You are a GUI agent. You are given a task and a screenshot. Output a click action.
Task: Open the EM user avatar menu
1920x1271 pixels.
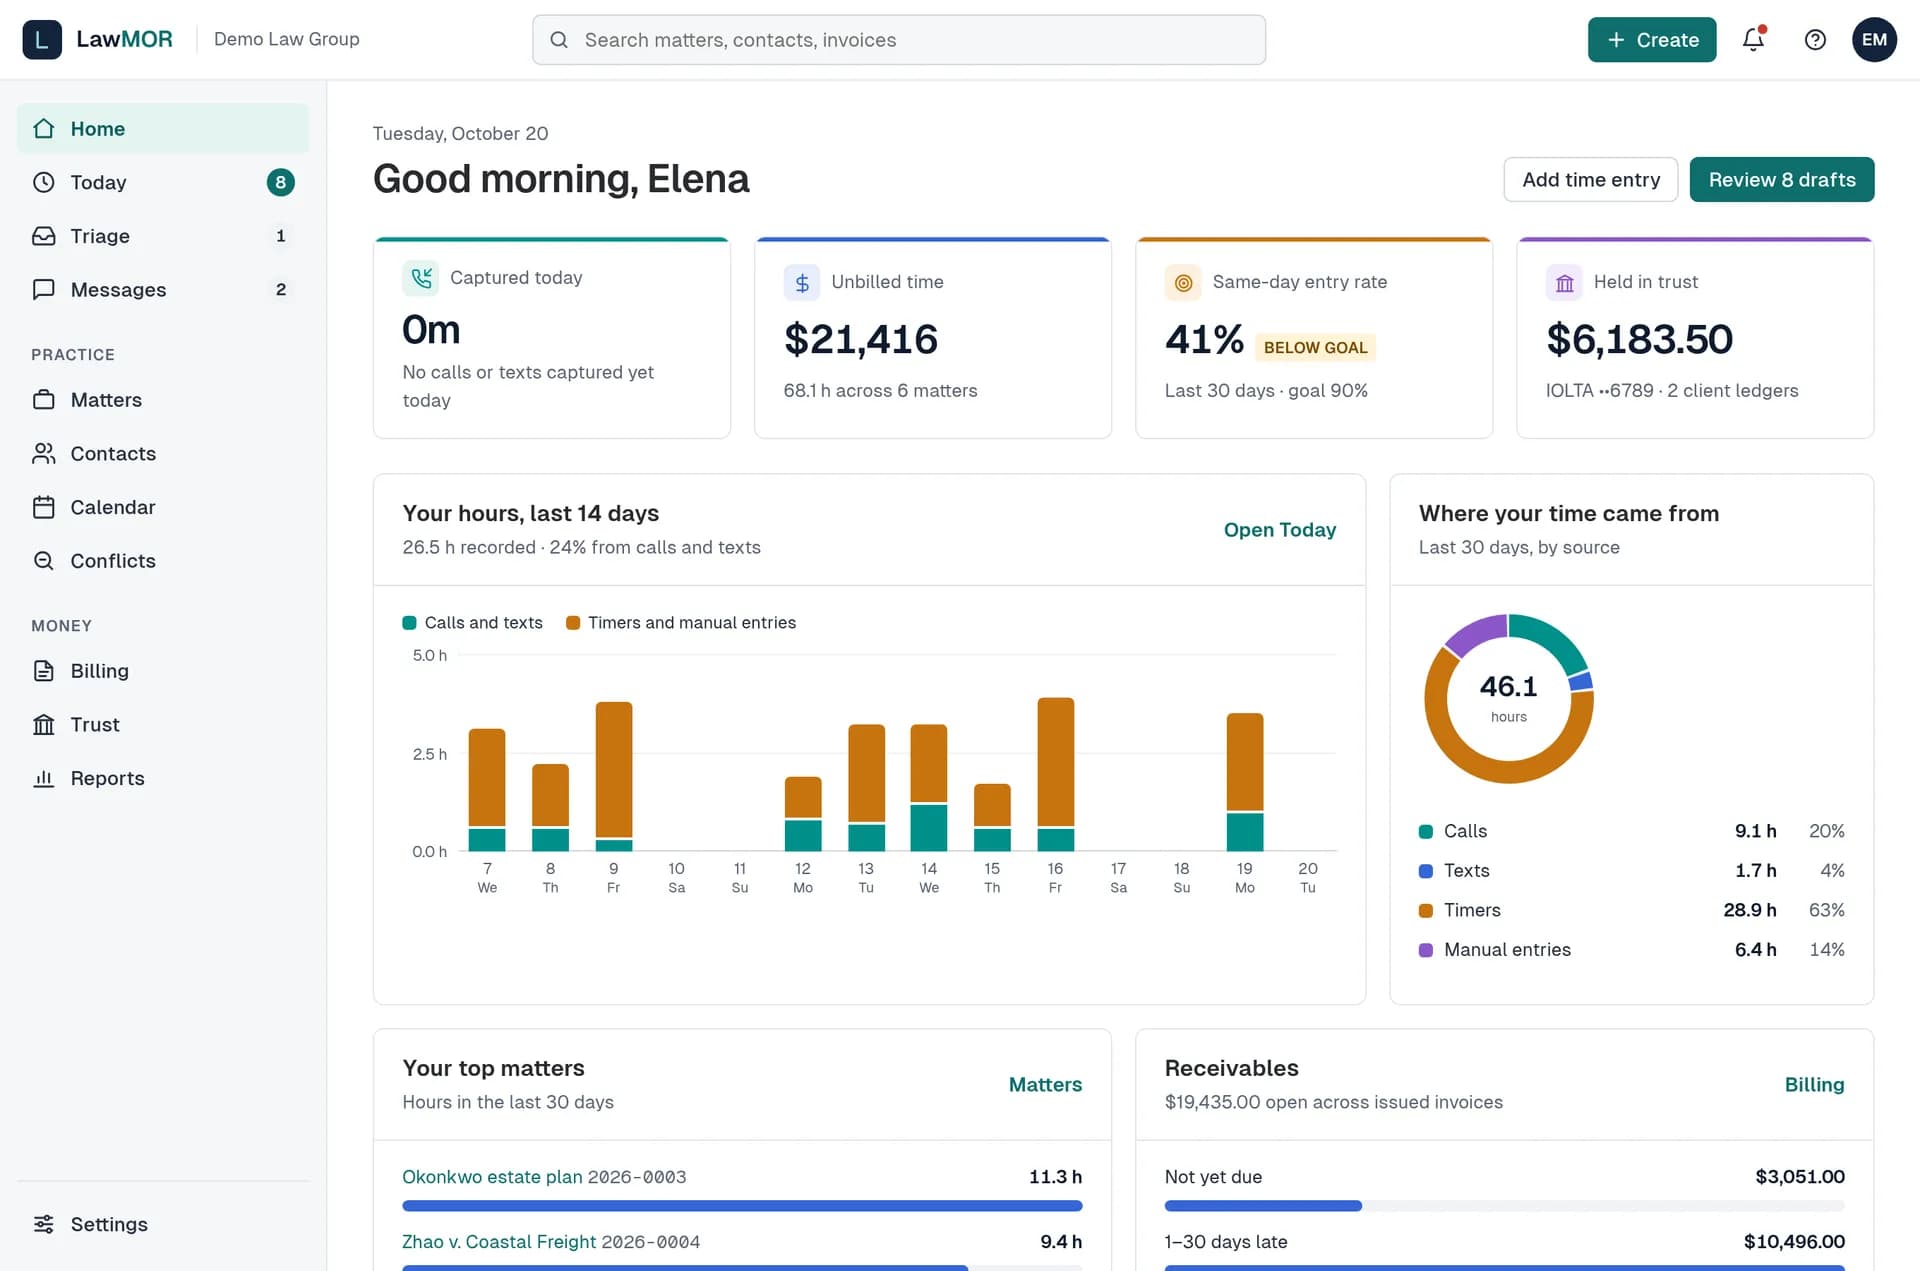[1874, 39]
